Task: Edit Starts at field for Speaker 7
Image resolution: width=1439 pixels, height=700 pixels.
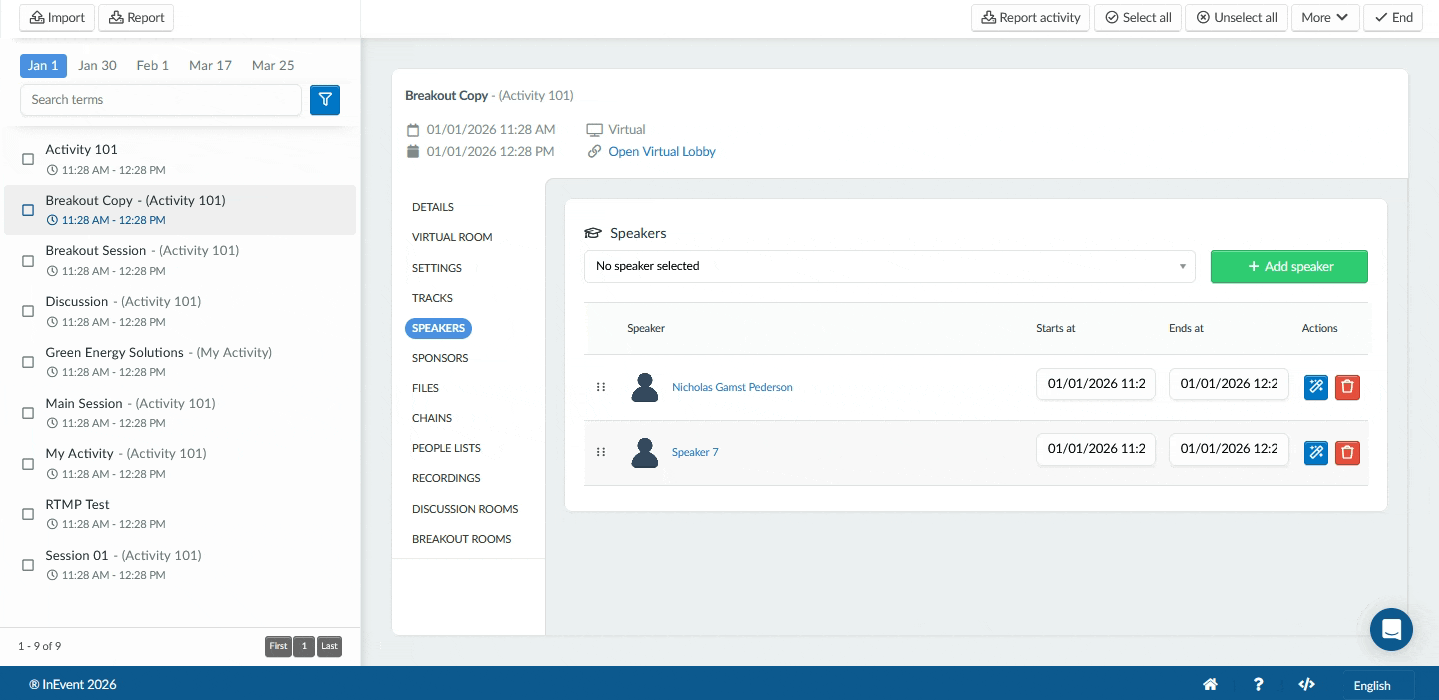Action: [x=1096, y=449]
